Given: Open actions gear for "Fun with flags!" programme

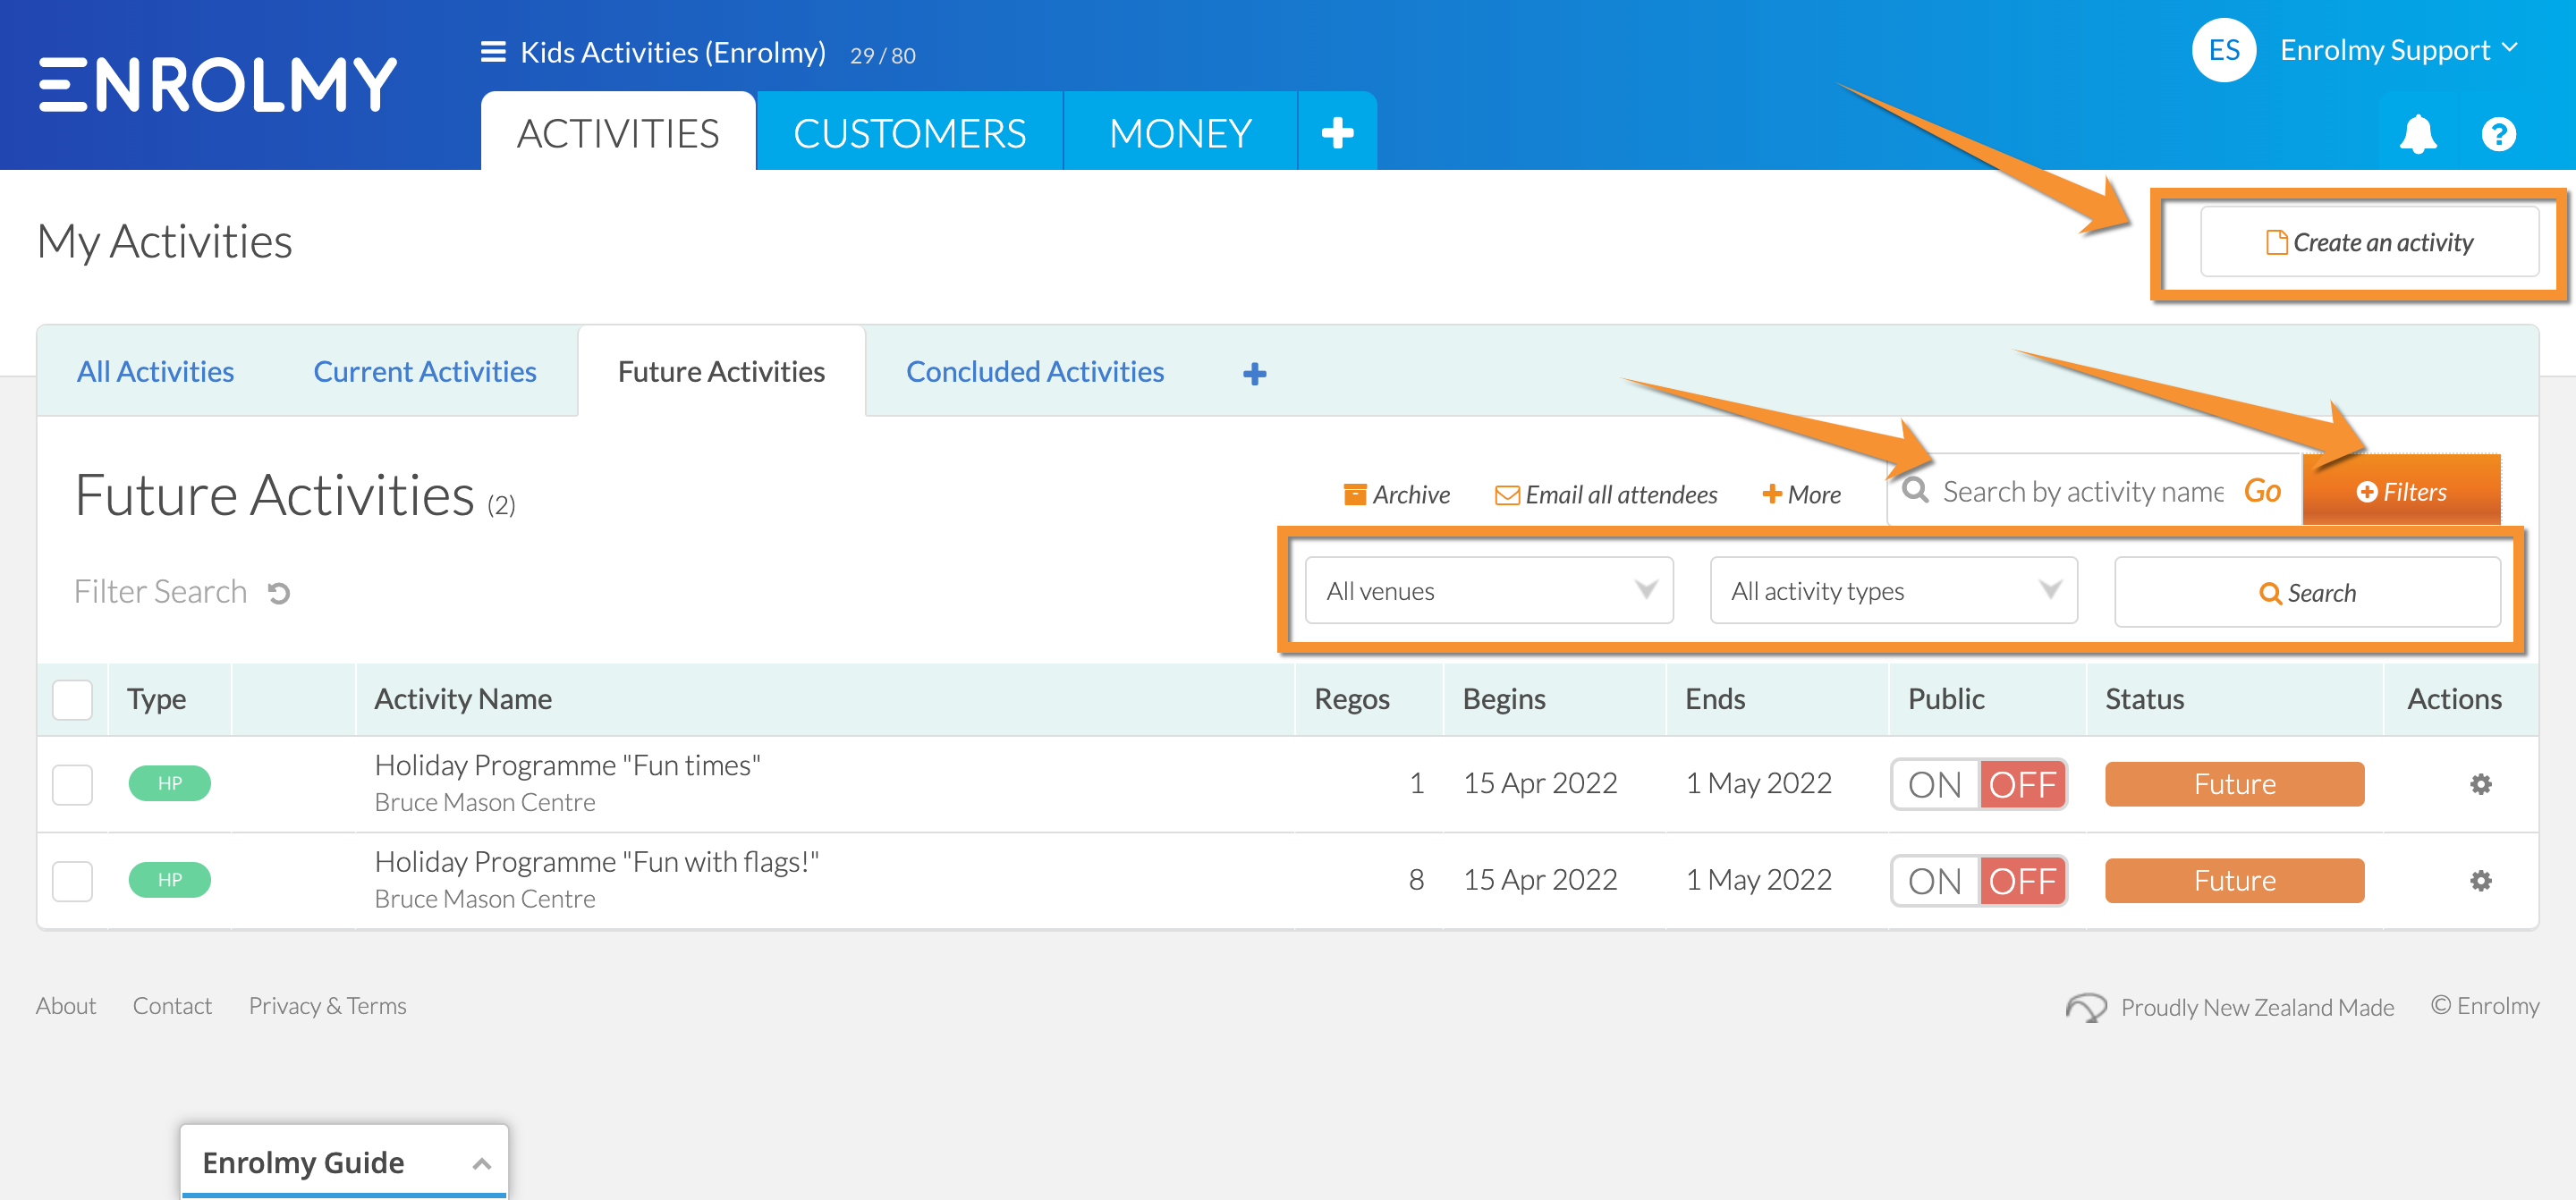Looking at the screenshot, I should pos(2480,881).
